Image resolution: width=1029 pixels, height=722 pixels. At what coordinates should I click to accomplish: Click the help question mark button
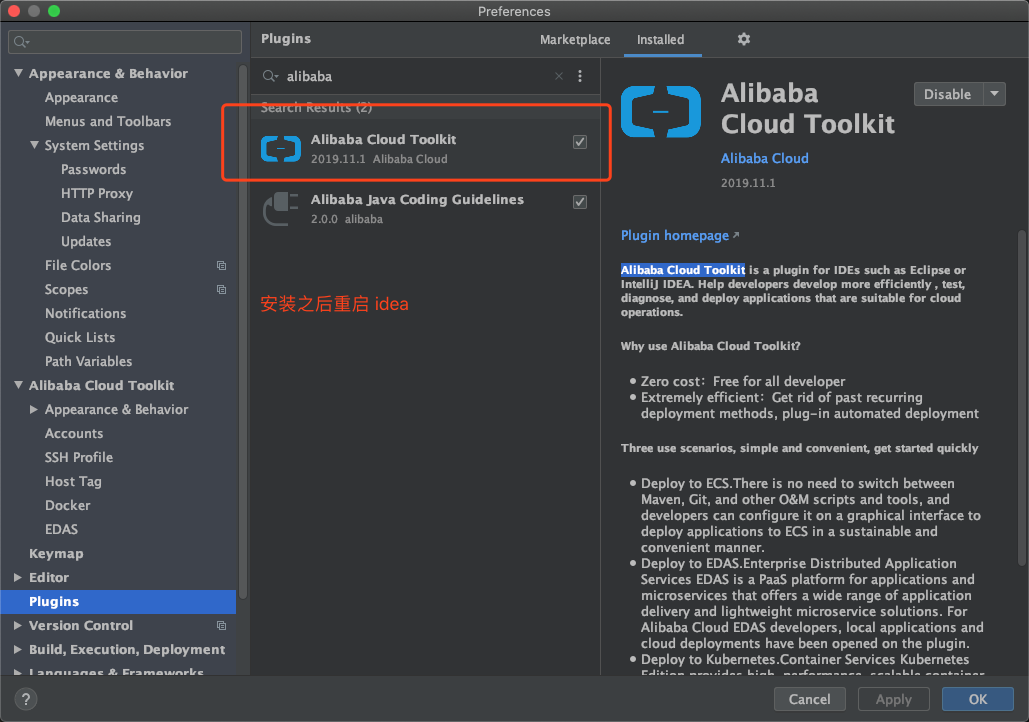[x=27, y=699]
